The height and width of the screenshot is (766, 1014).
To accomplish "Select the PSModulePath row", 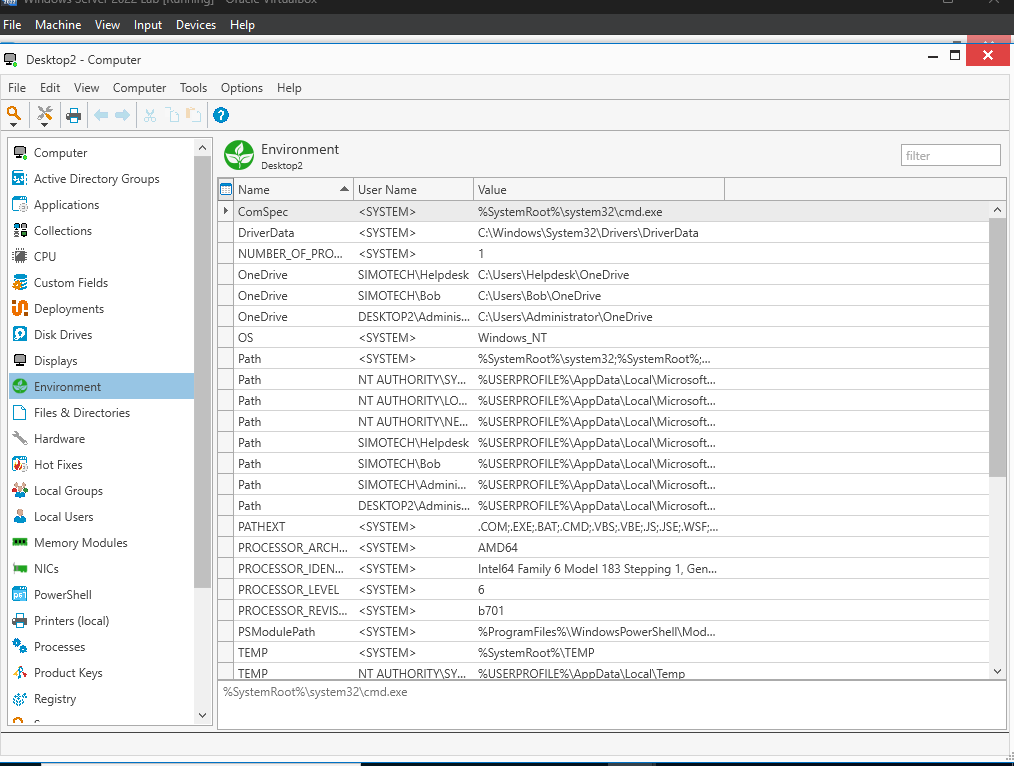I will pos(603,632).
